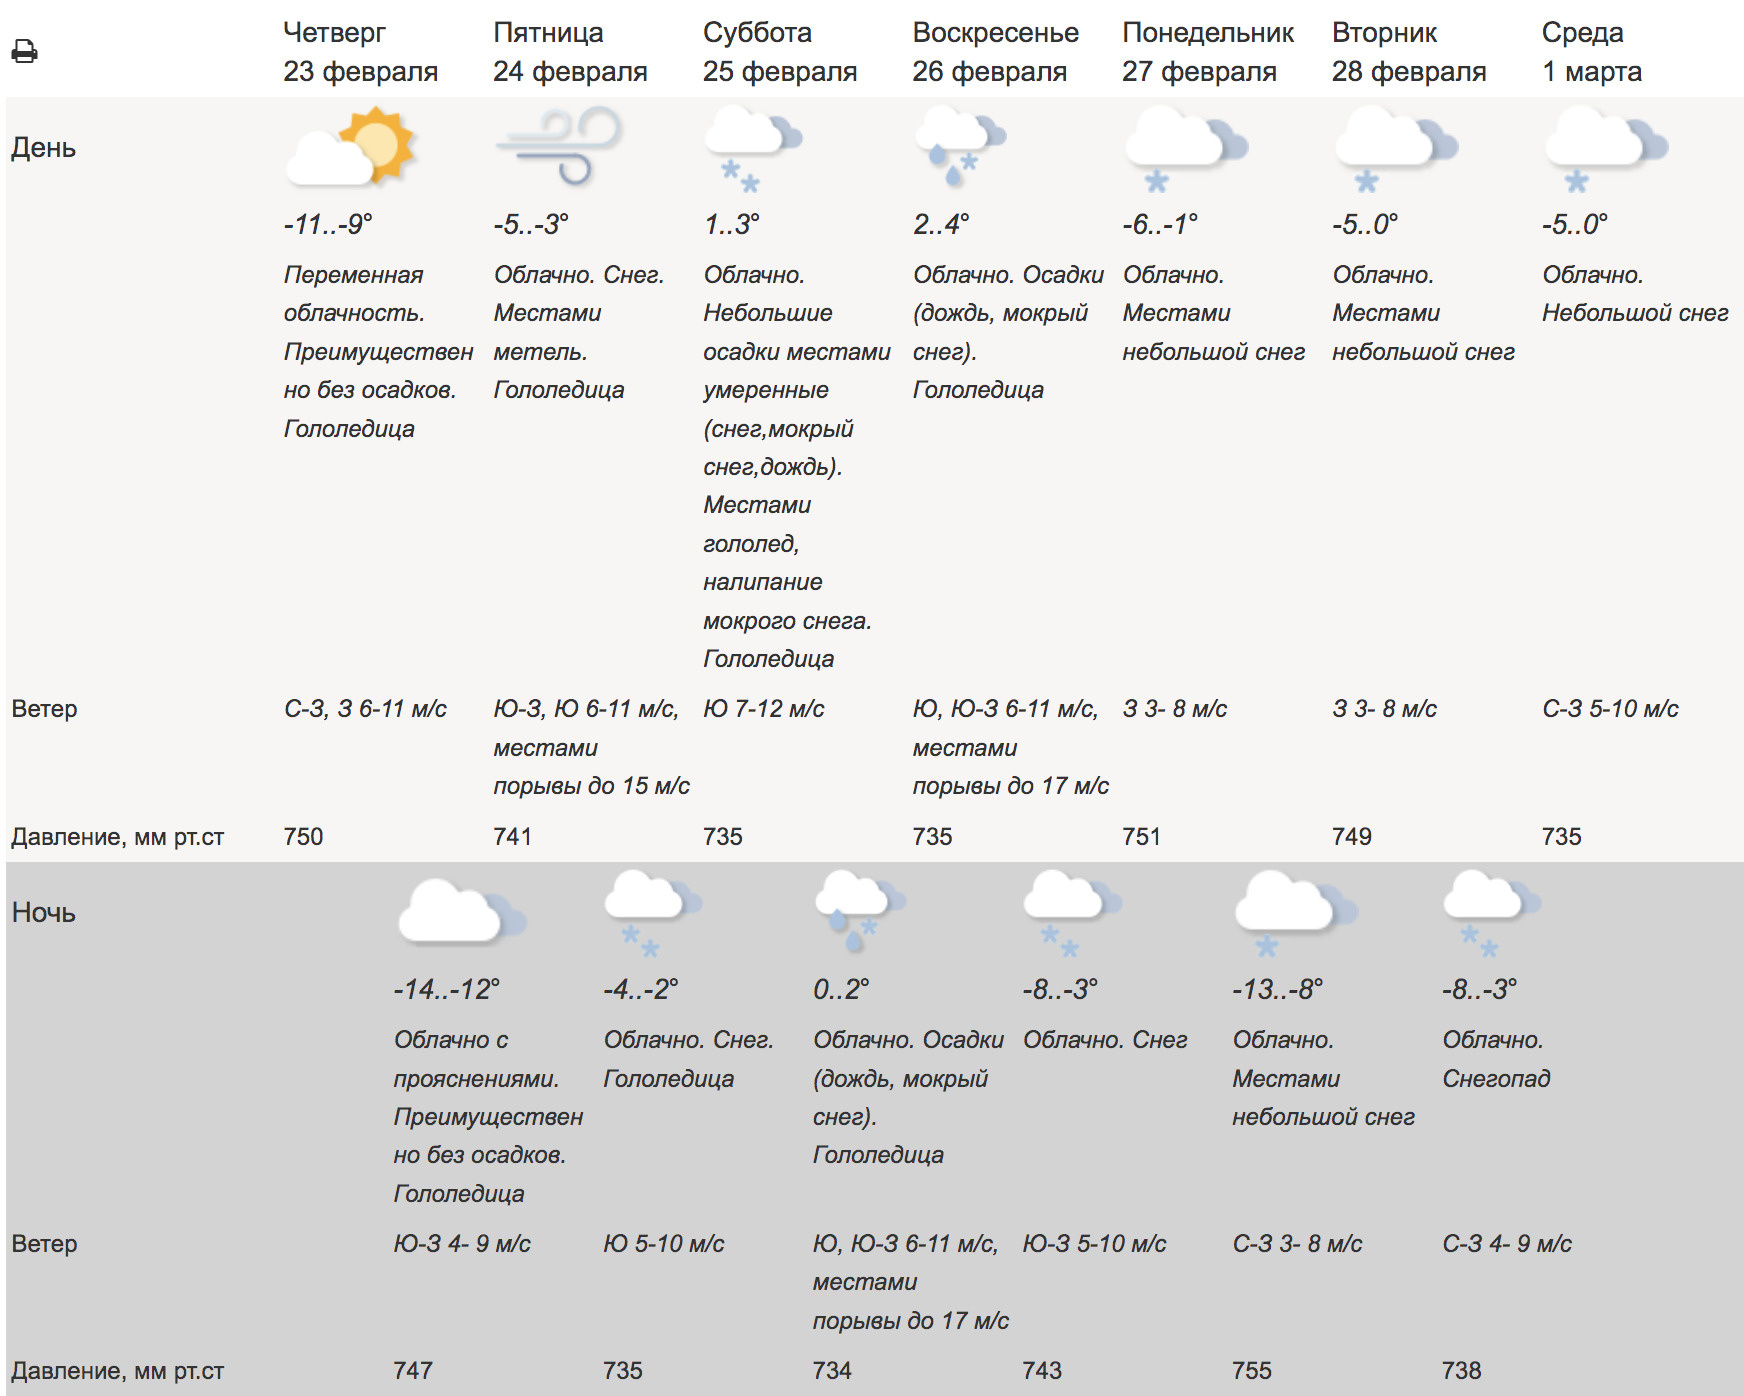Click night temperature -14..-12°
The image size is (1744, 1396).
[446, 990]
